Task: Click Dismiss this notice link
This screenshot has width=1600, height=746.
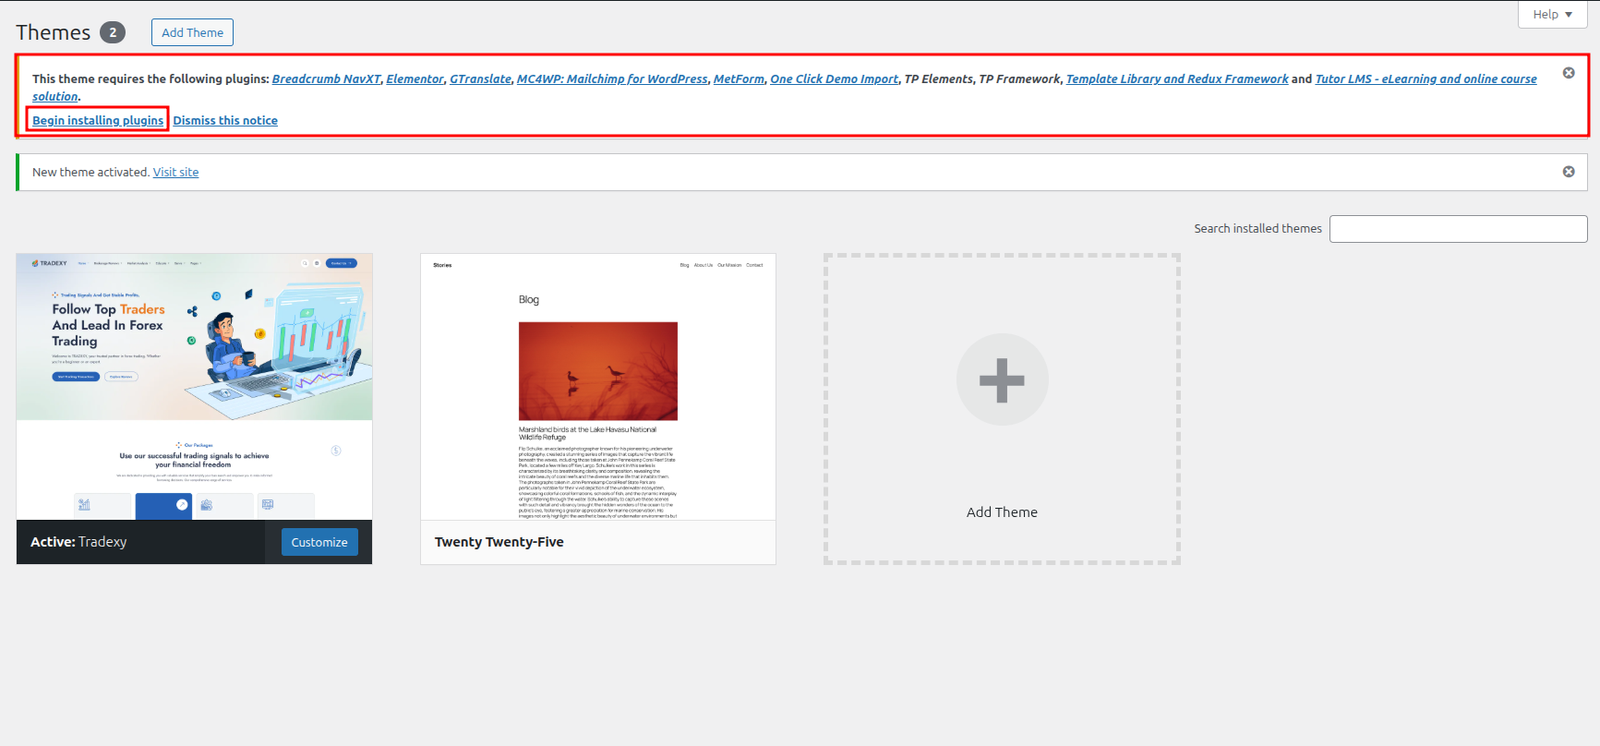Action: tap(225, 120)
